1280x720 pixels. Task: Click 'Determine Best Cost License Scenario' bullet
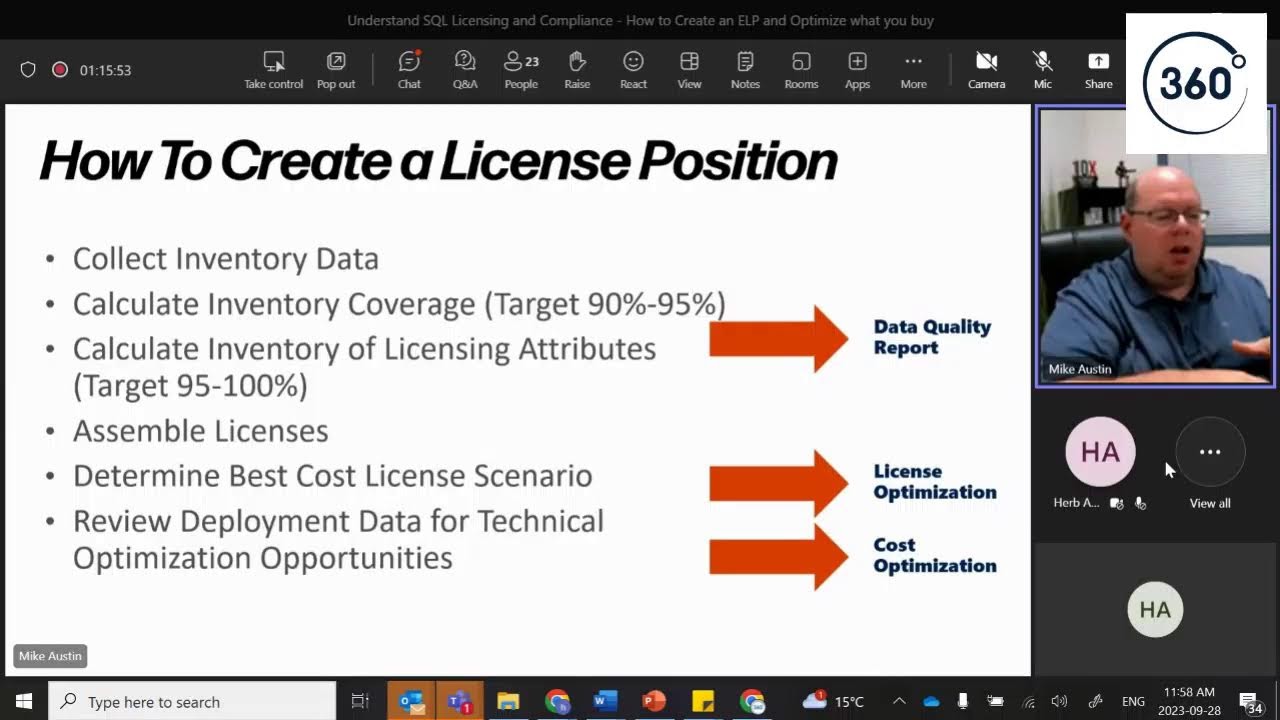pos(333,476)
